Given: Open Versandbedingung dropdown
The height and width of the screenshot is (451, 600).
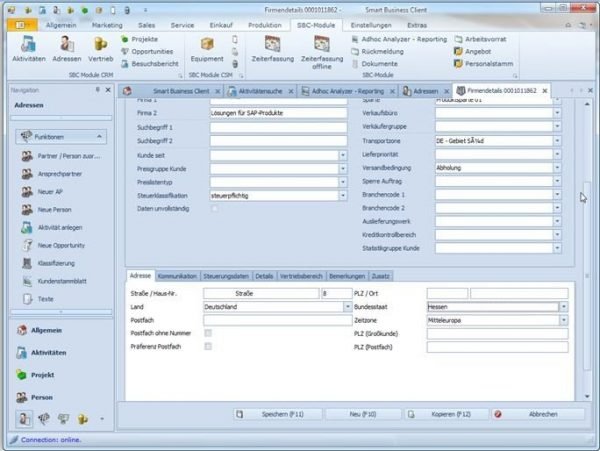Looking at the screenshot, I should click(x=557, y=168).
